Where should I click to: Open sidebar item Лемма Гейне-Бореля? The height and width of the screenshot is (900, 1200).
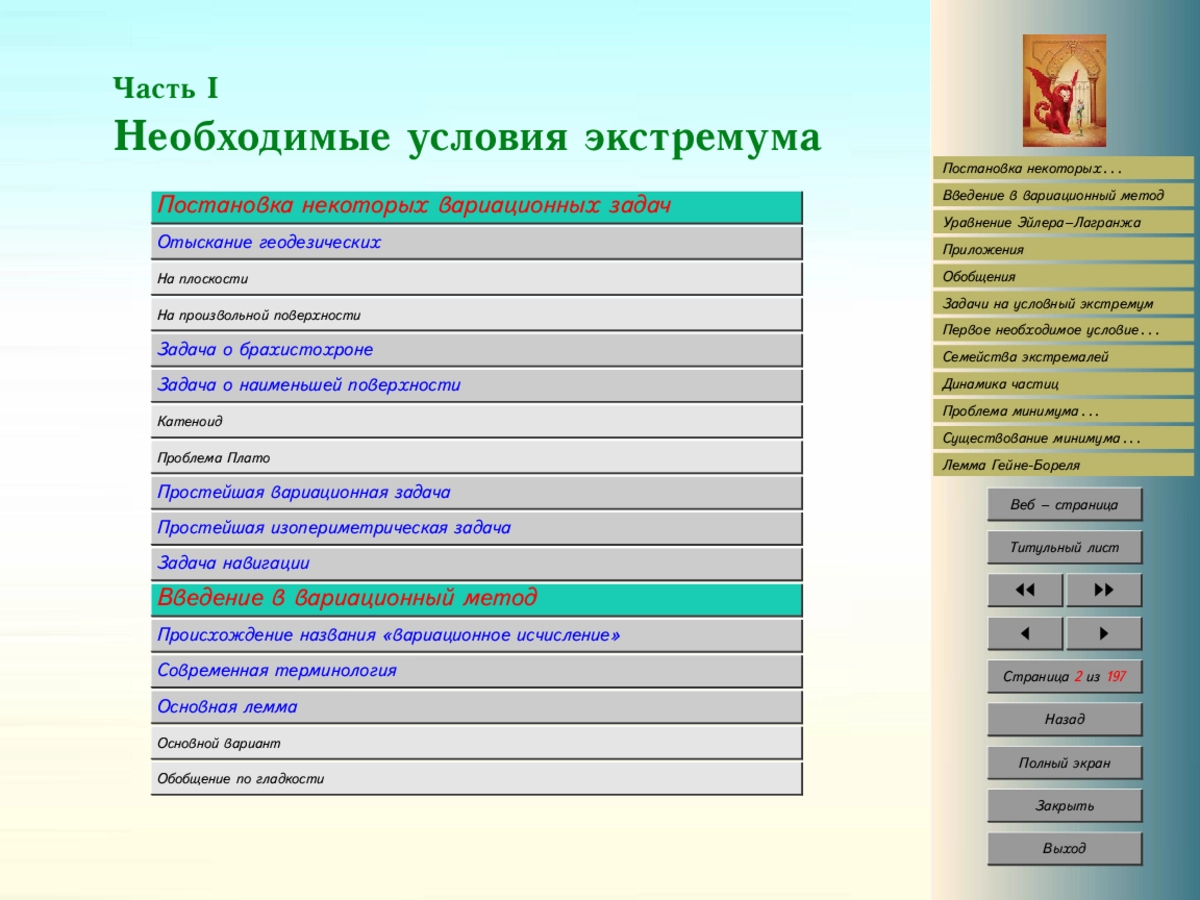pos(1064,465)
